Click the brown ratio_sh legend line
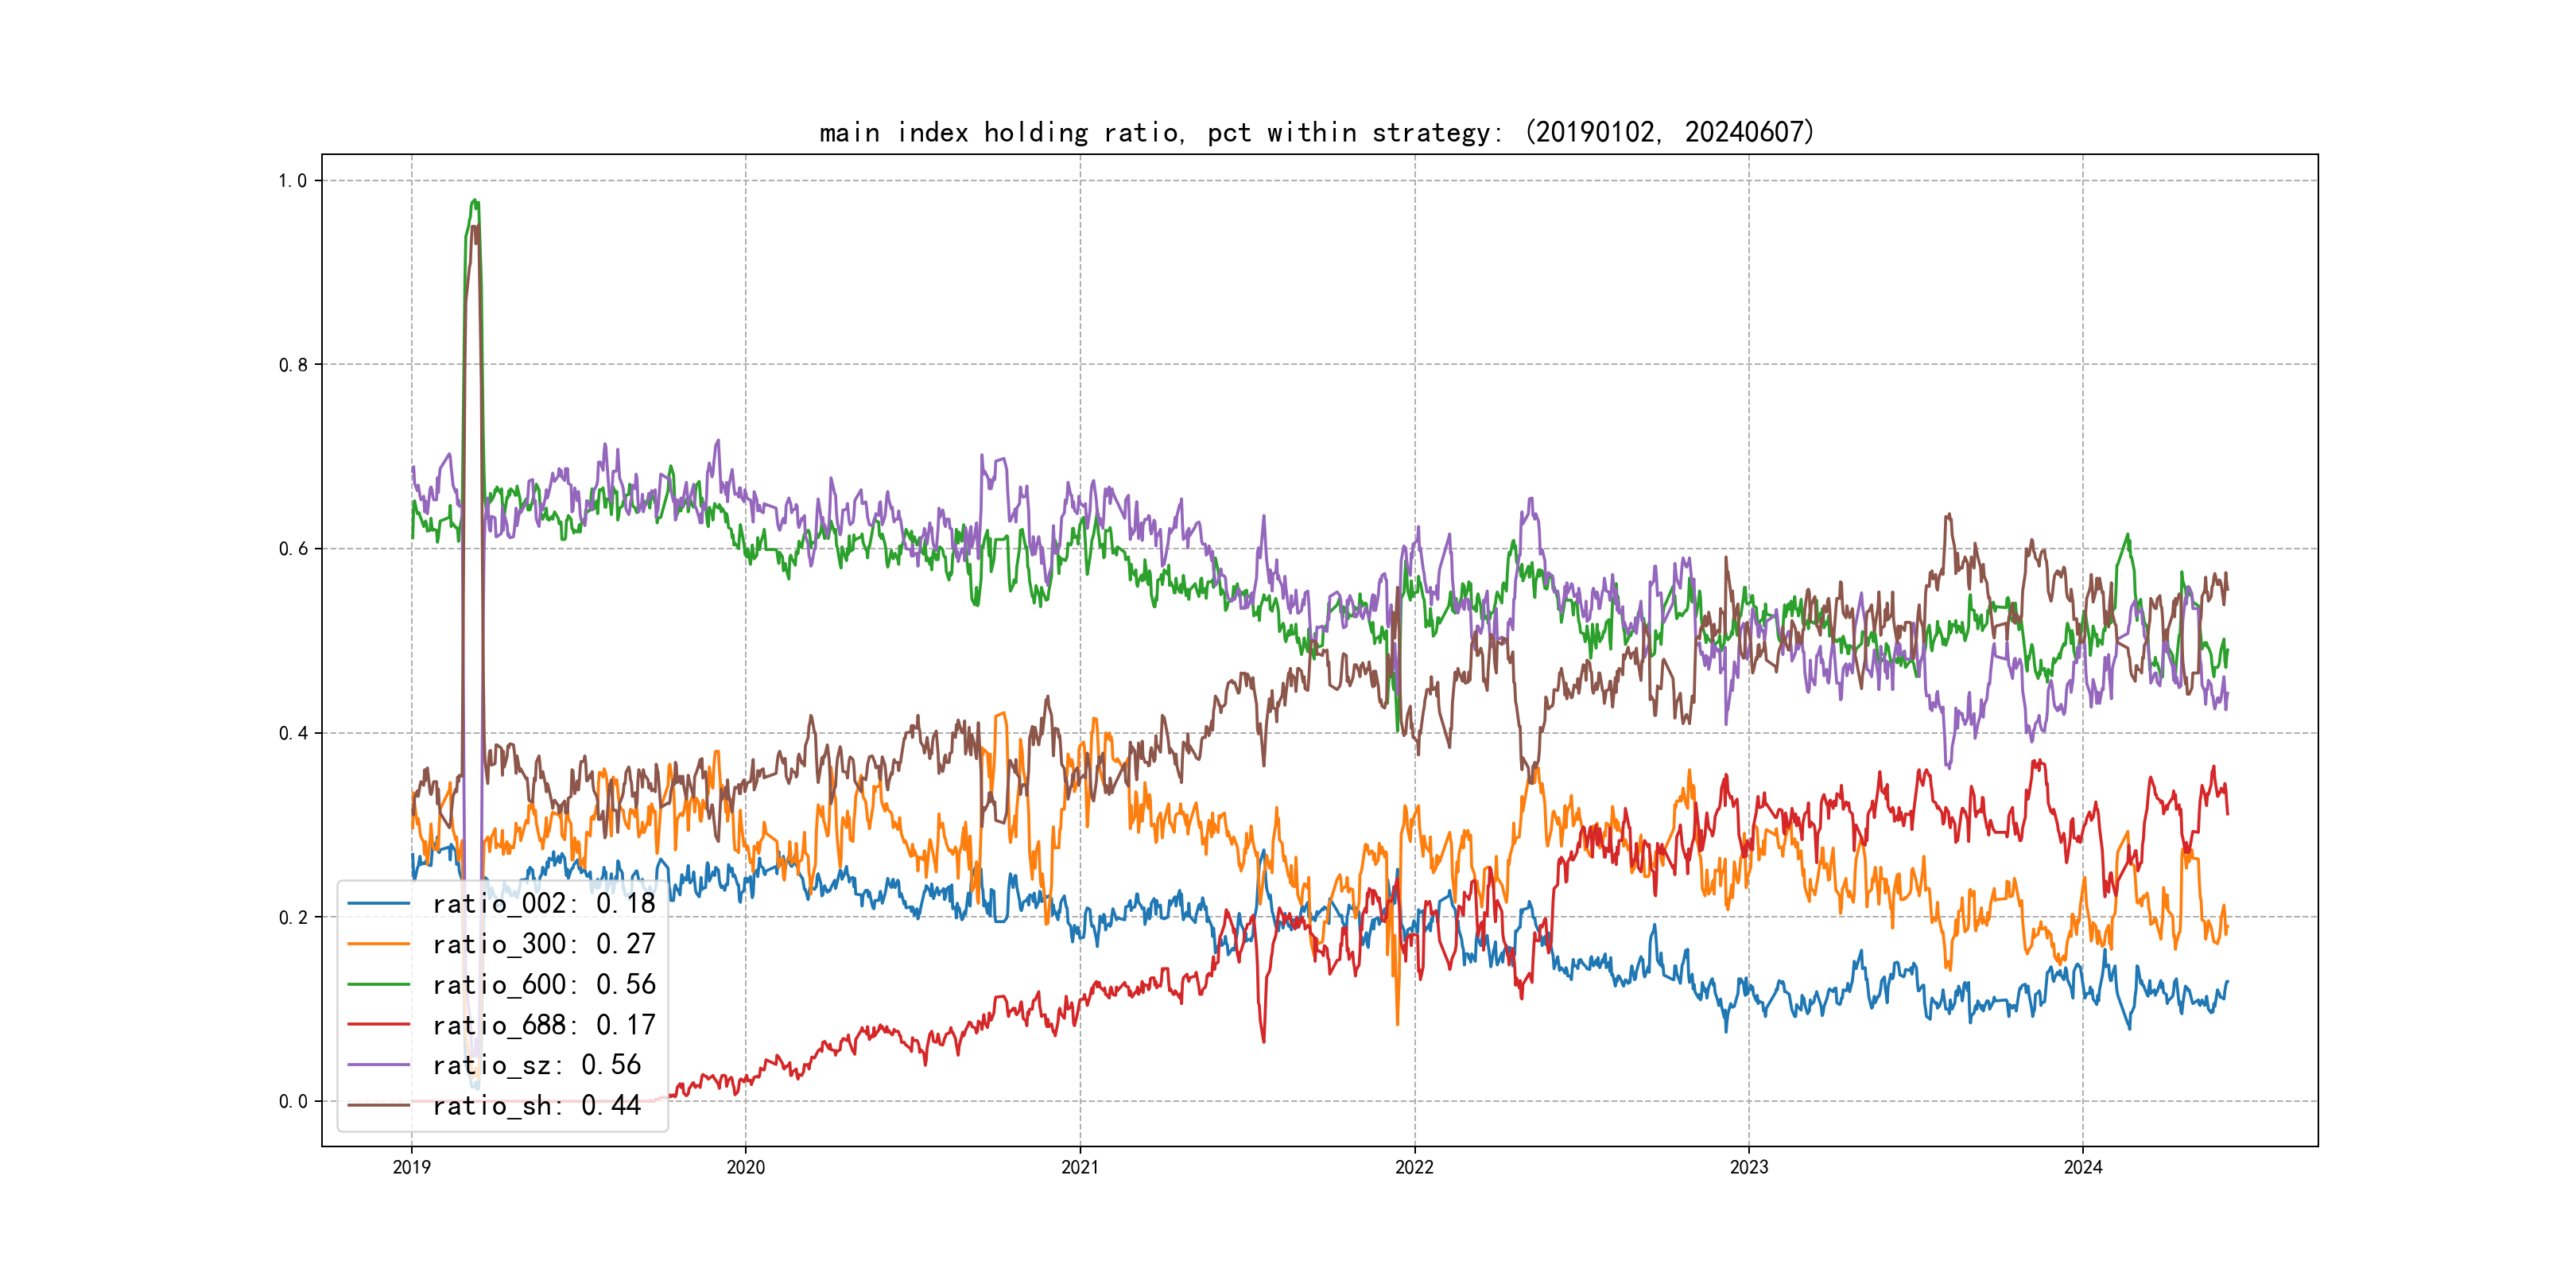This screenshot has width=2576, height=1288. pyautogui.click(x=379, y=1106)
